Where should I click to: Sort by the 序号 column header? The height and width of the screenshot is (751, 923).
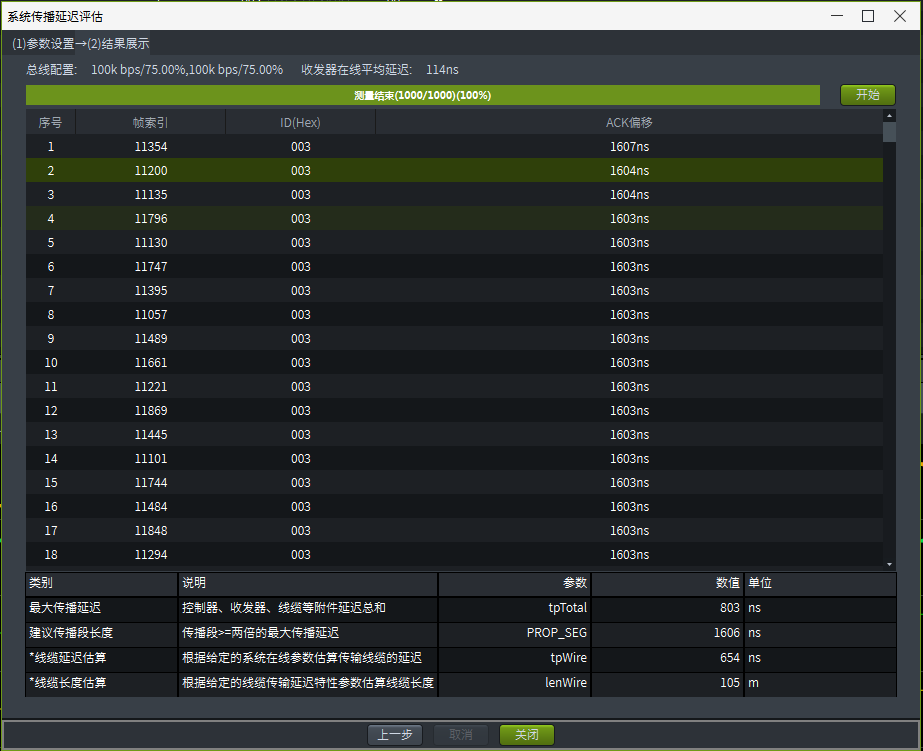point(51,122)
